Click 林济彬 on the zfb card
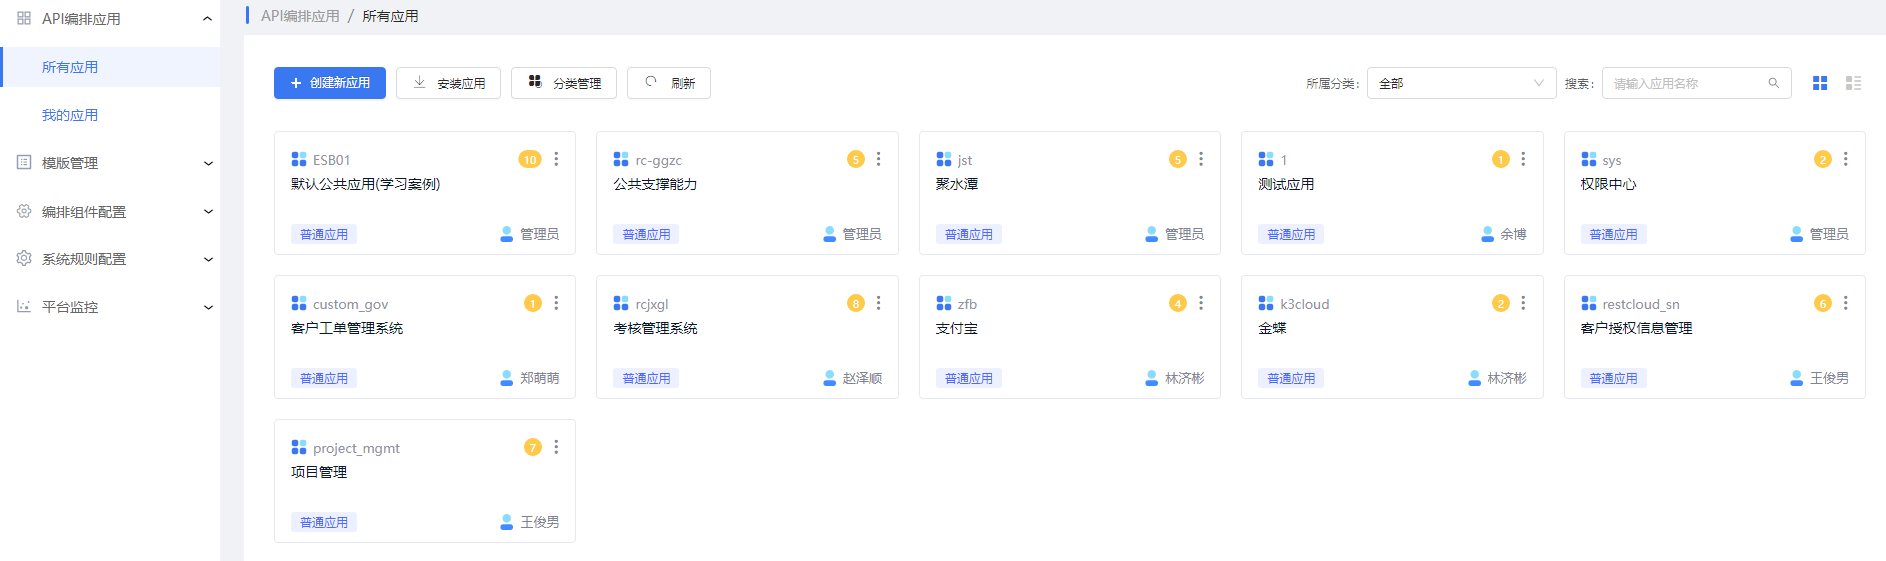 click(x=1184, y=378)
